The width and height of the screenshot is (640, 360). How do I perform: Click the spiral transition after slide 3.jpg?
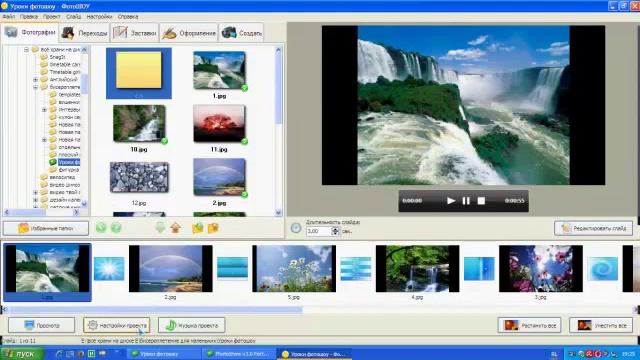tap(602, 269)
